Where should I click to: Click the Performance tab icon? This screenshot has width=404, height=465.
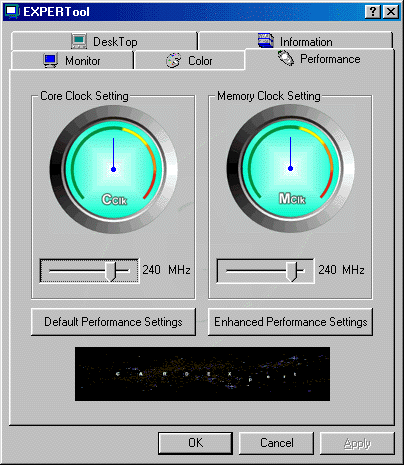[x=286, y=58]
